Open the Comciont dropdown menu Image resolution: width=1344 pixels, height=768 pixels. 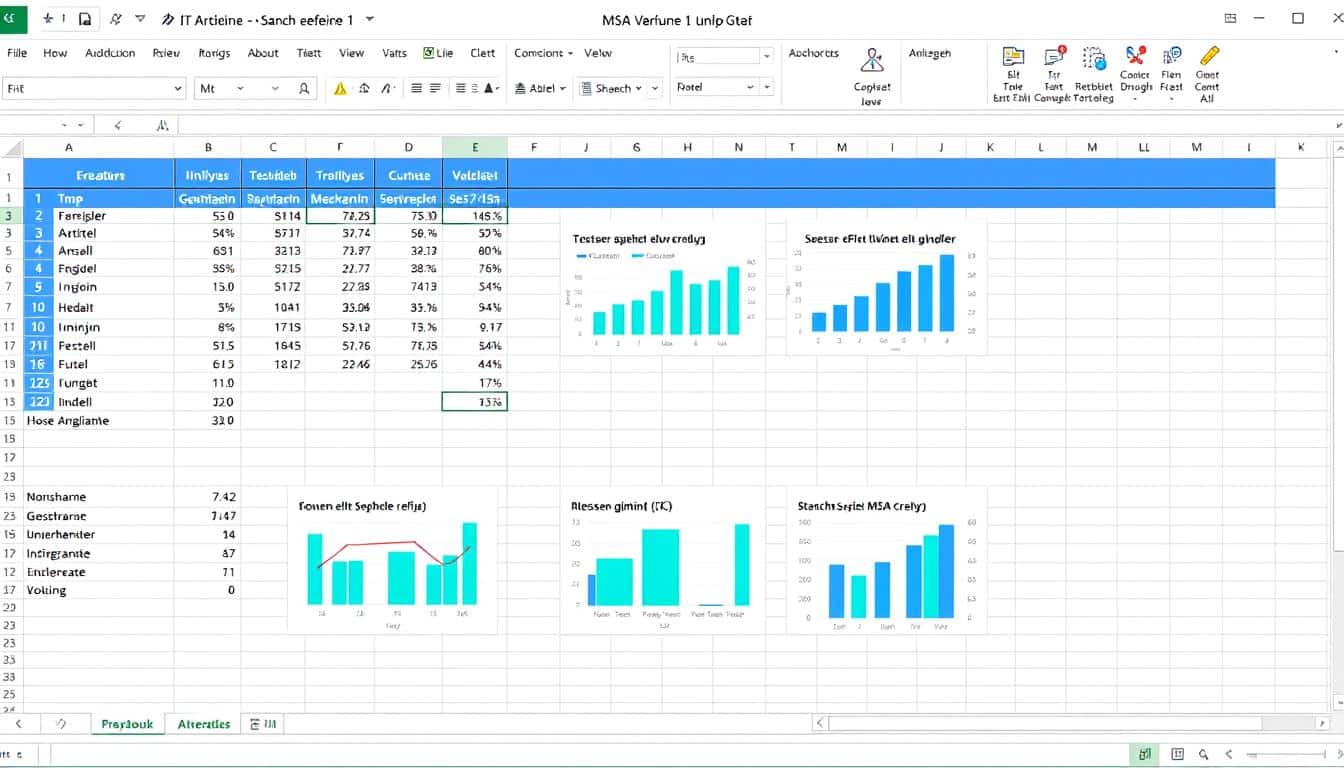(x=543, y=53)
